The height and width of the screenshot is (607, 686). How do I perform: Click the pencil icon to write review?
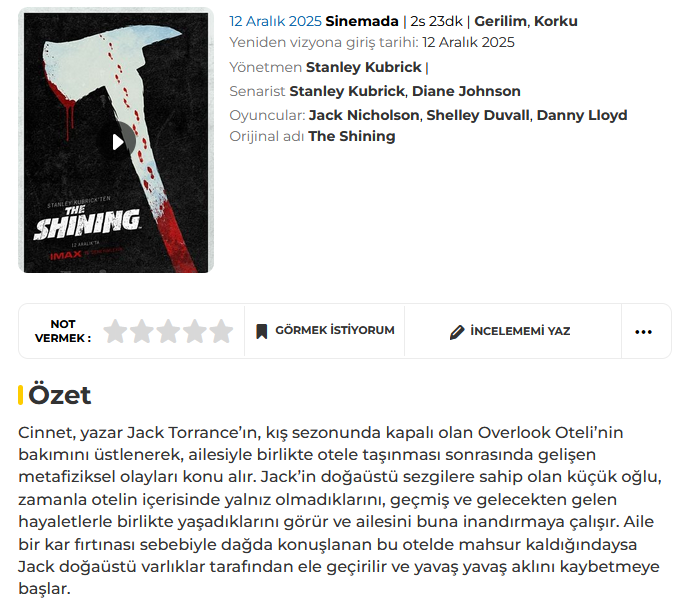457,332
